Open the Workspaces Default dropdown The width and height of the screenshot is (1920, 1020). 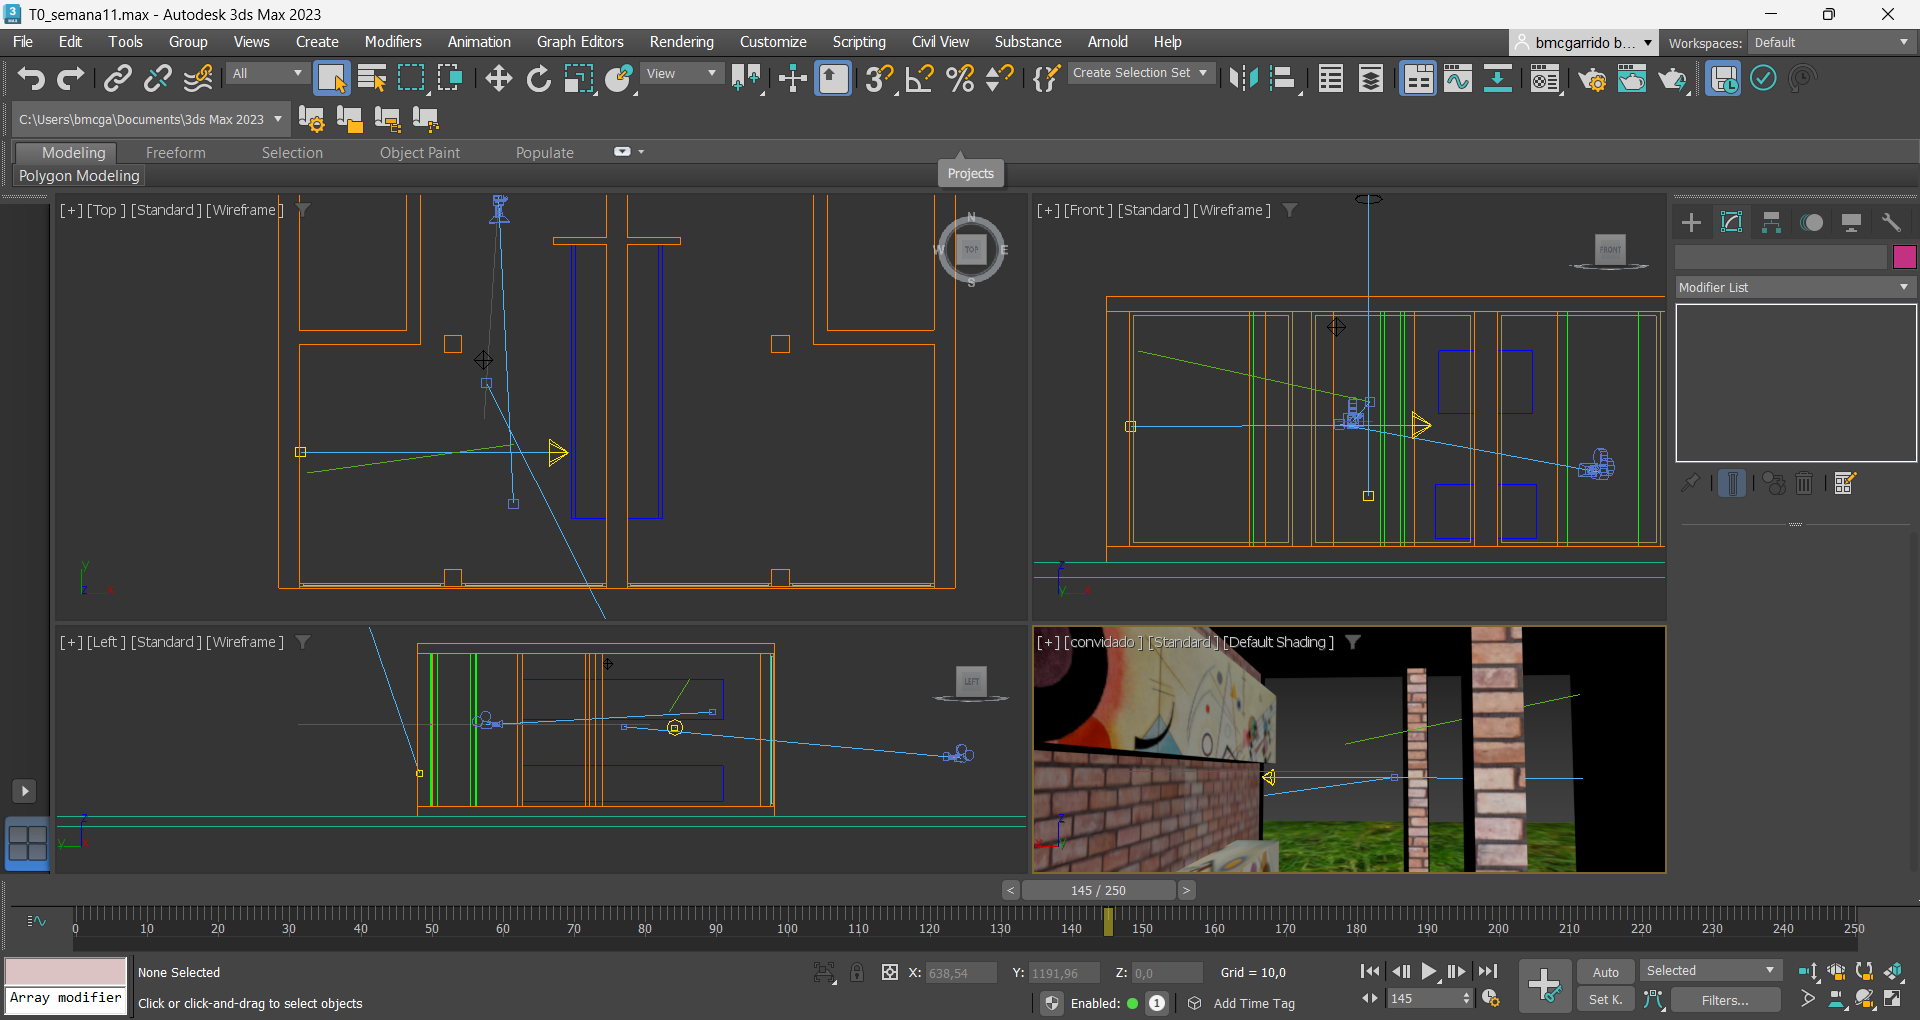tap(1831, 42)
